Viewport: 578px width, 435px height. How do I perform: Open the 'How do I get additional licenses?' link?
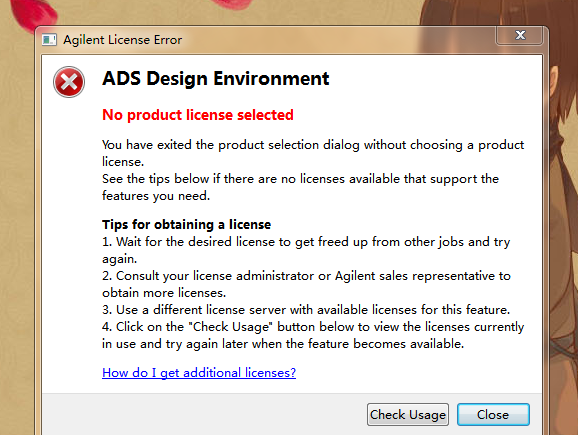tap(199, 373)
